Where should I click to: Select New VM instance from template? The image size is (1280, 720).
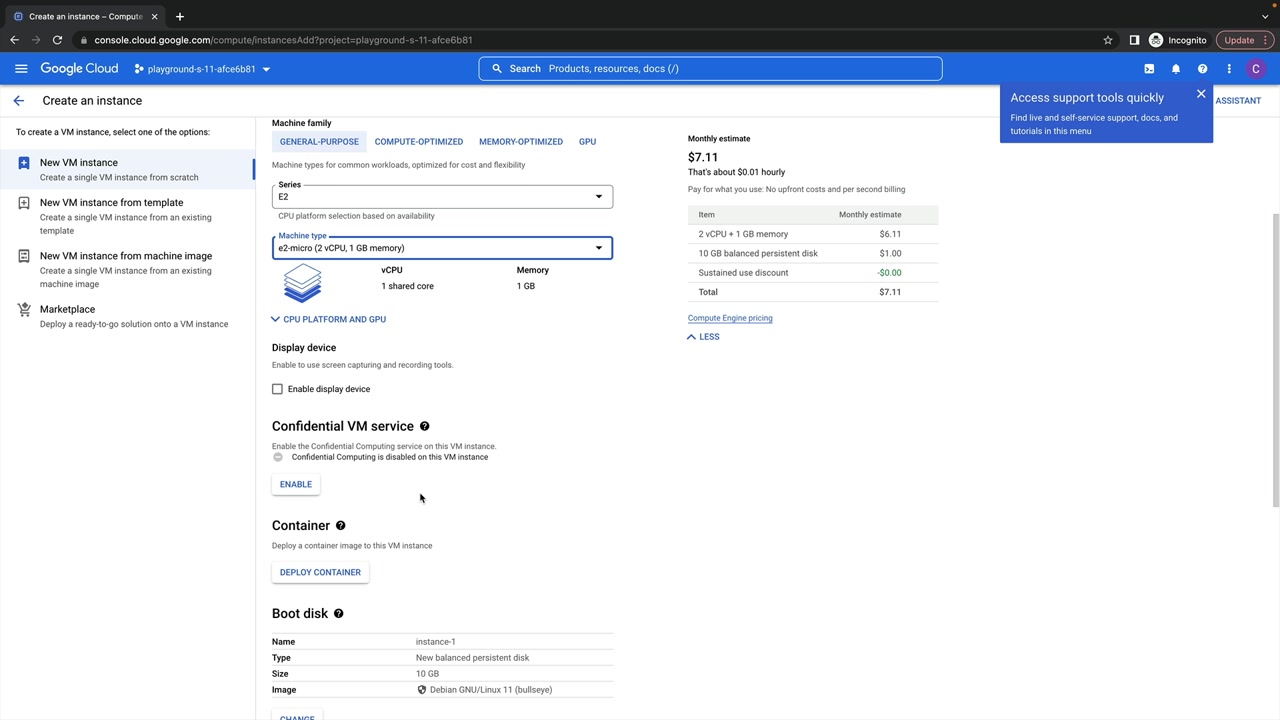128,216
